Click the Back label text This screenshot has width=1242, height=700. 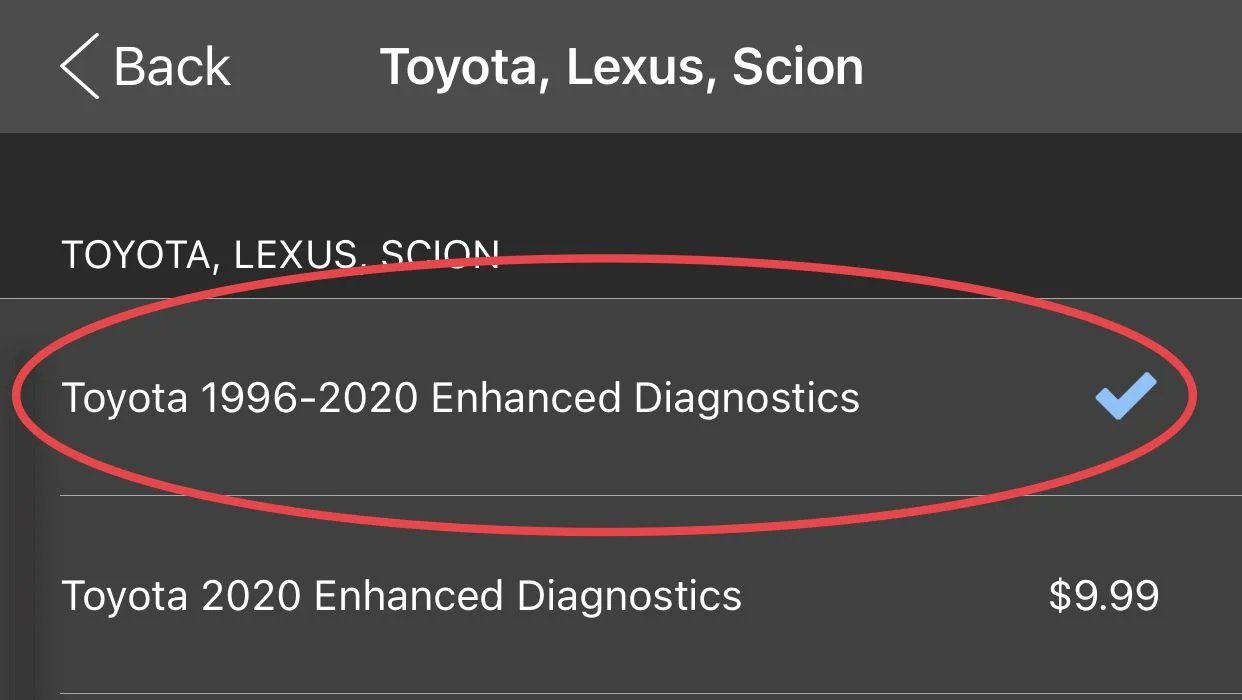coord(172,66)
